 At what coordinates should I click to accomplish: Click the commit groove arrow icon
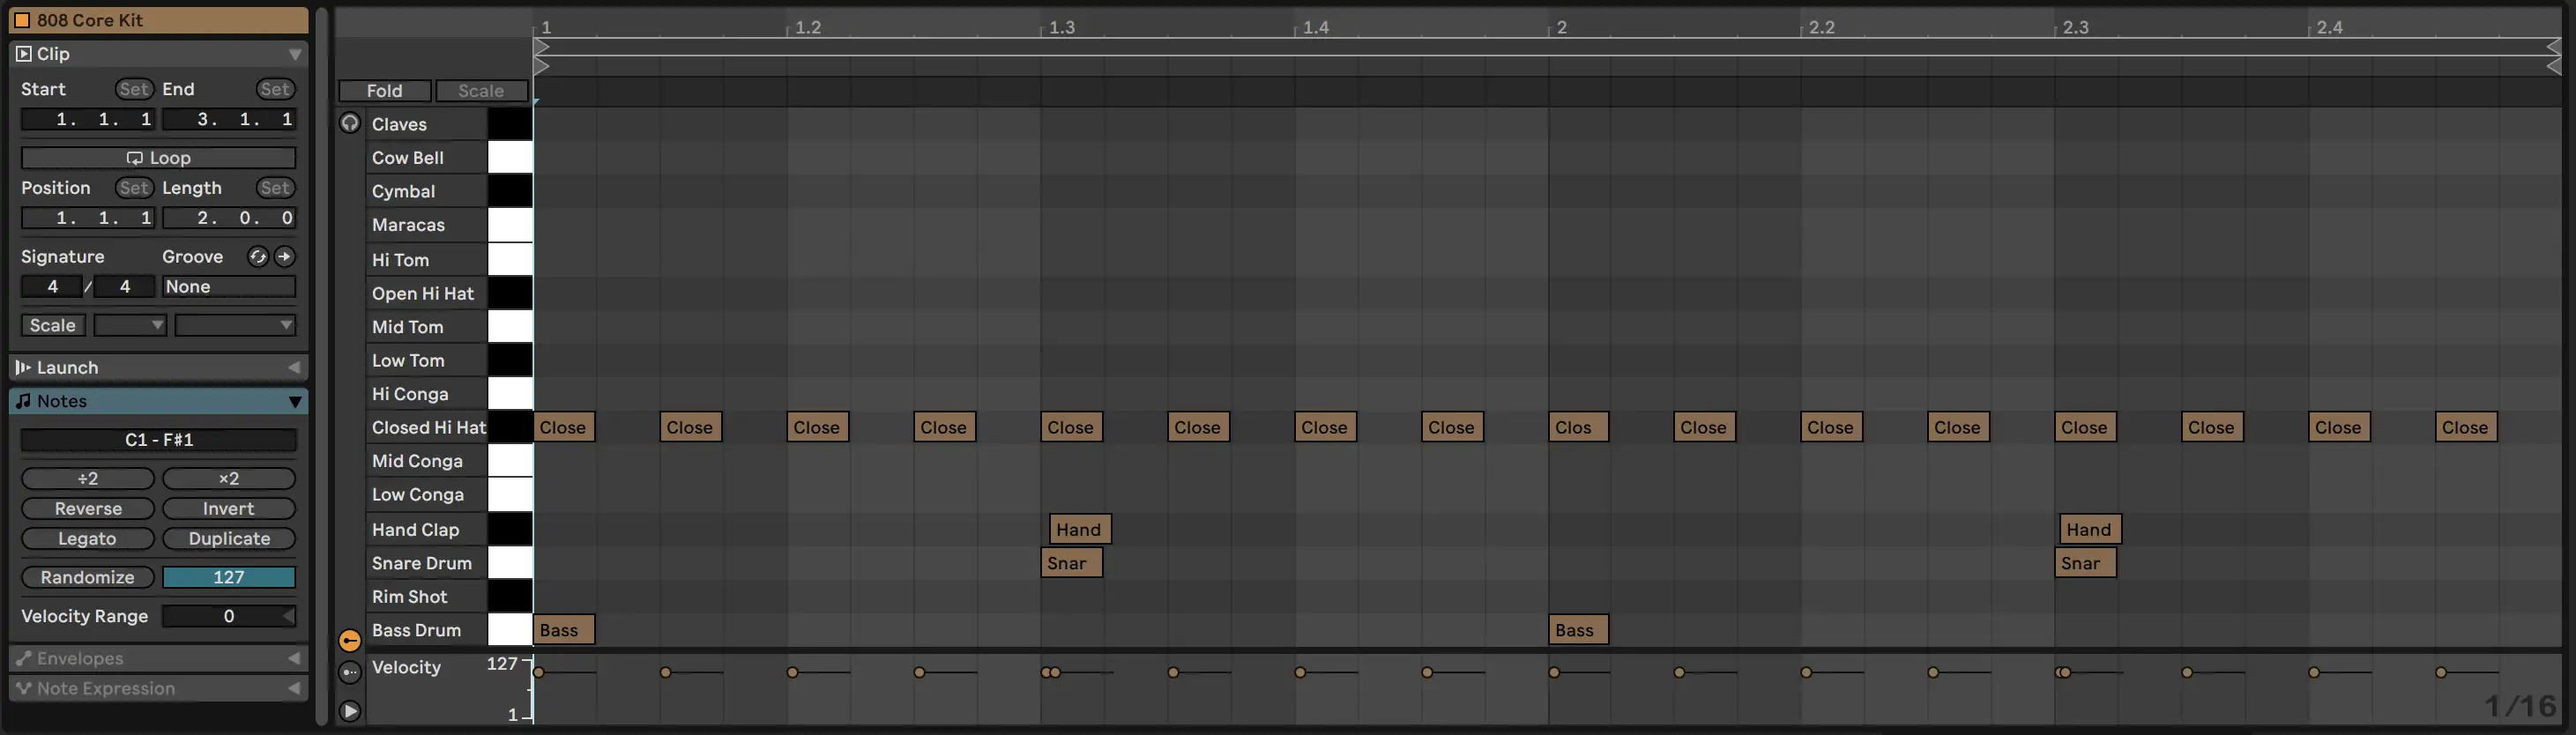tap(285, 257)
